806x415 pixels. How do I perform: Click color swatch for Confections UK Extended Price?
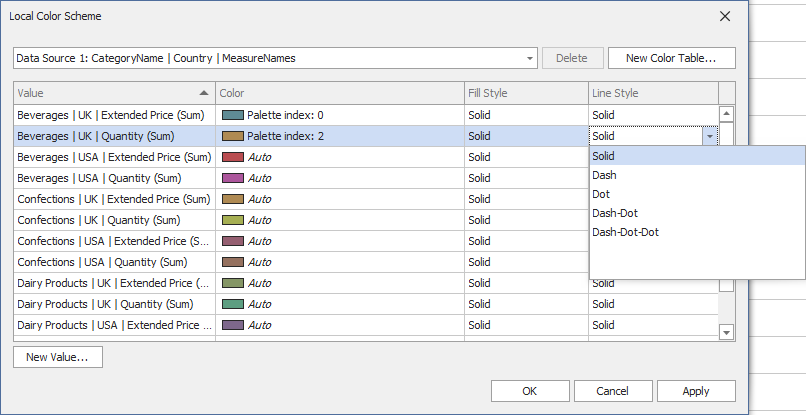point(232,199)
